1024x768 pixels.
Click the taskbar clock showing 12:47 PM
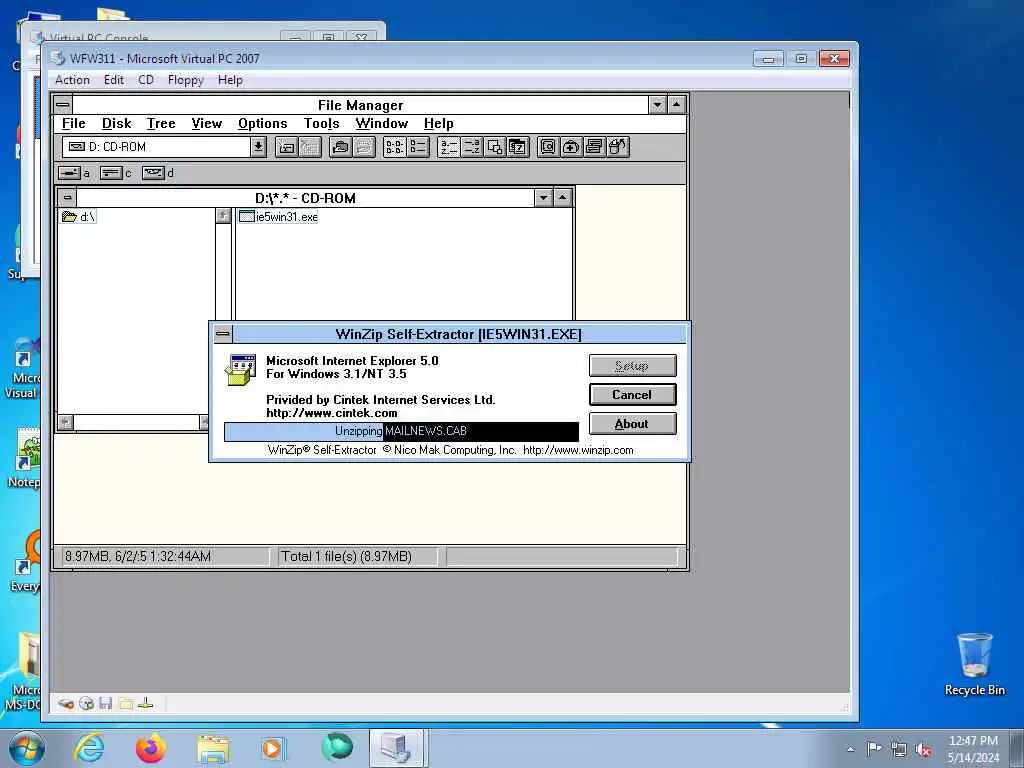pos(973,749)
